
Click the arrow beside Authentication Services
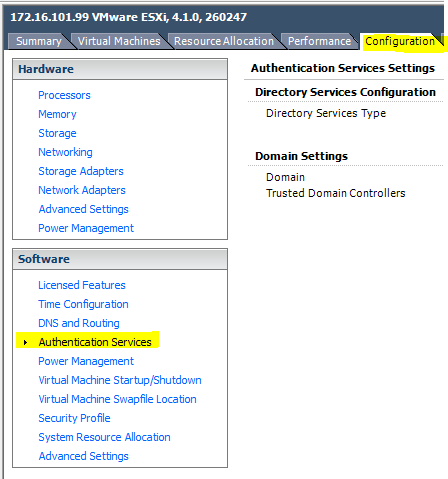(x=25, y=342)
